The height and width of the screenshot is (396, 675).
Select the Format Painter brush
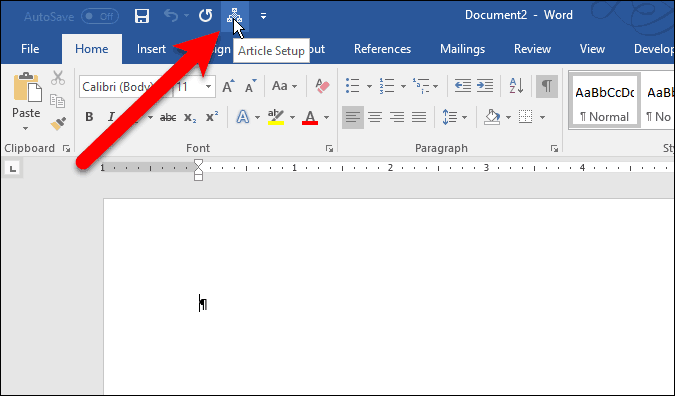(x=58, y=124)
